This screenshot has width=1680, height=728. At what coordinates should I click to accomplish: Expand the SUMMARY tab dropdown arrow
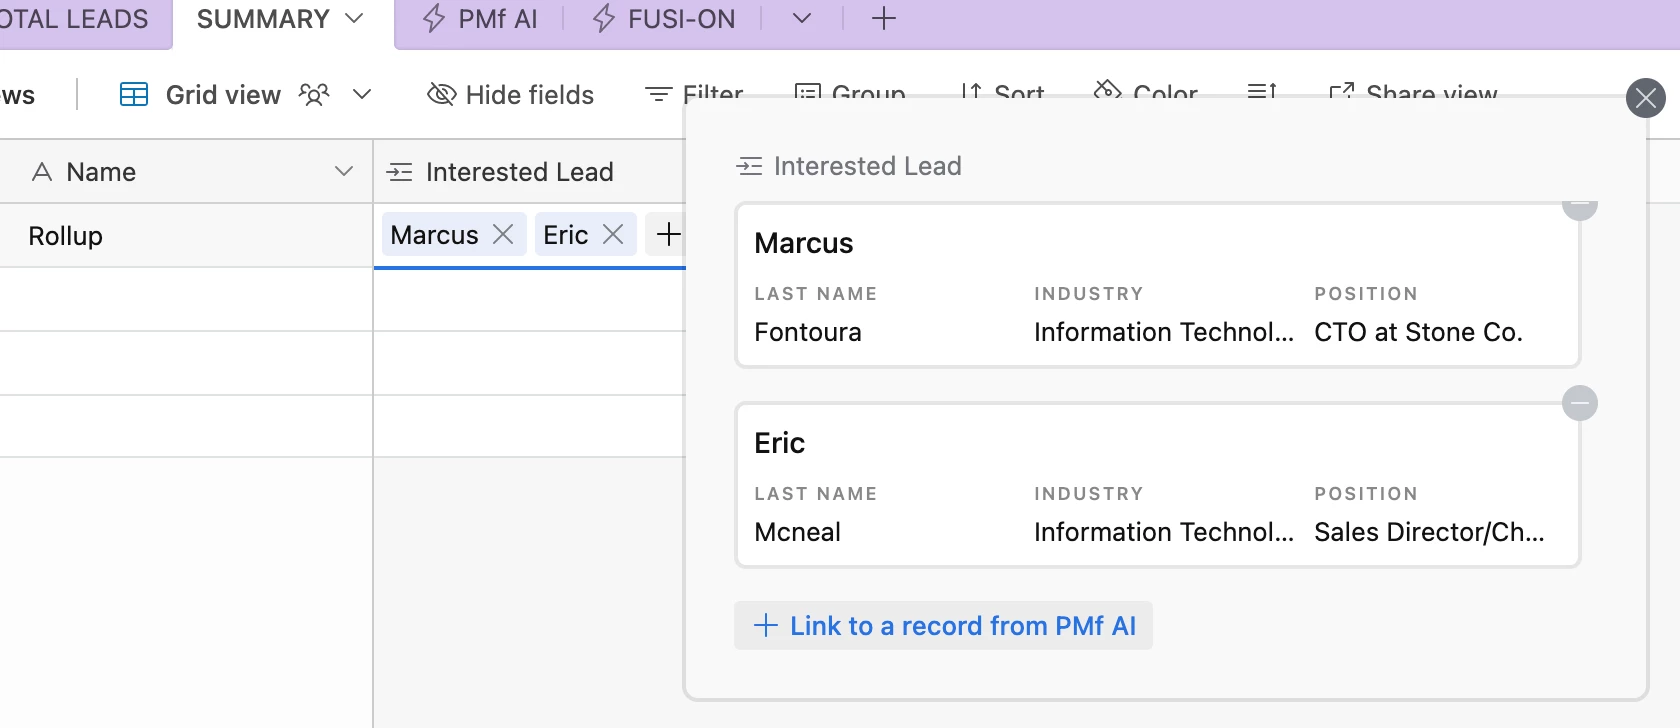point(354,19)
